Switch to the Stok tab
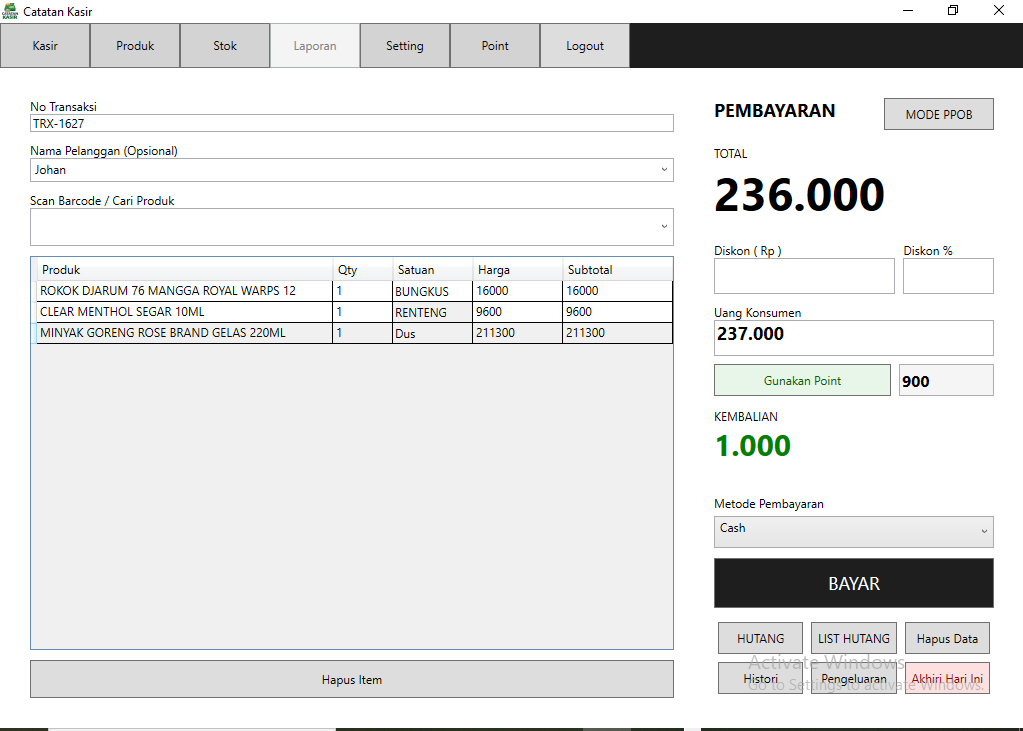Screen dimensions: 1023x731 (225, 46)
